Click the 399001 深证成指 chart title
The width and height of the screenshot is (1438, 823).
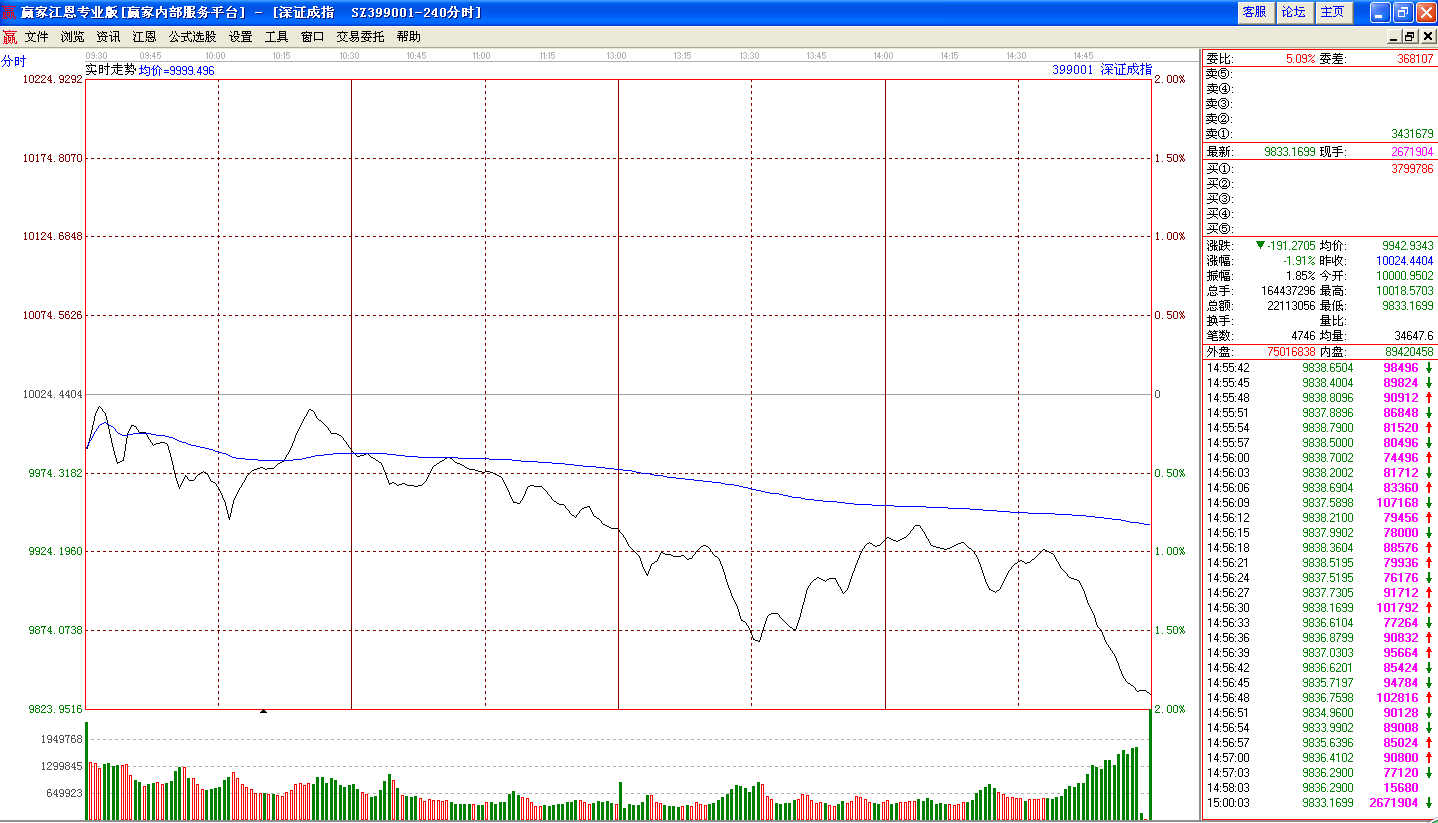point(1102,70)
